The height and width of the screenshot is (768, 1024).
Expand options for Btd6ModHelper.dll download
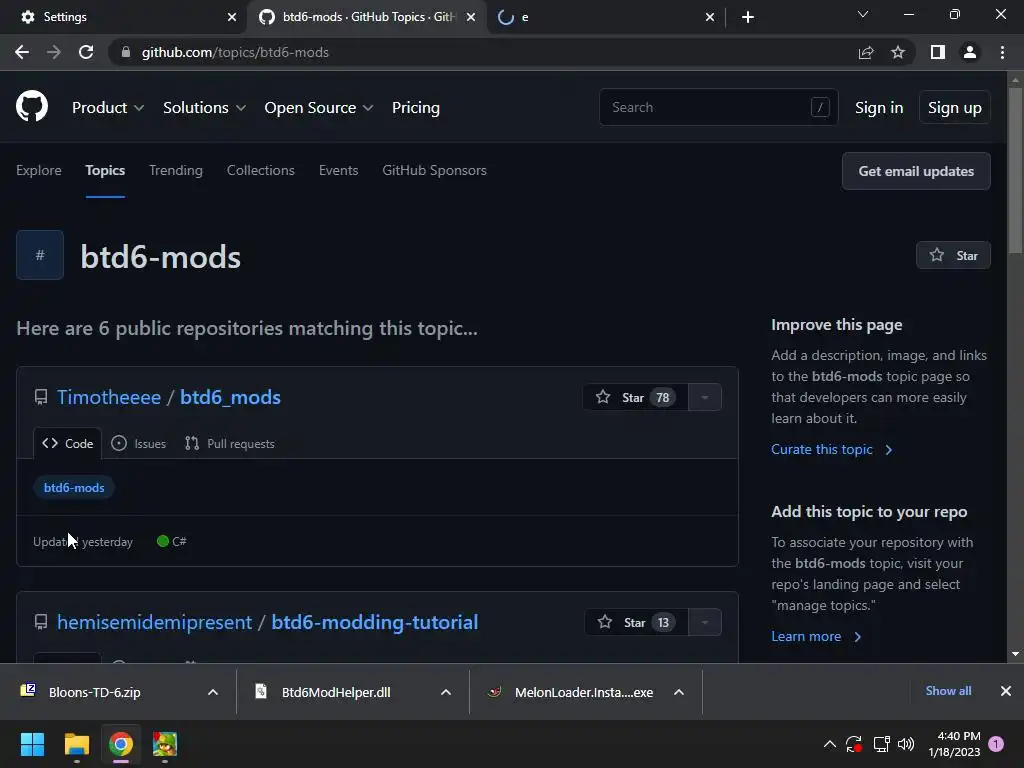point(446,692)
